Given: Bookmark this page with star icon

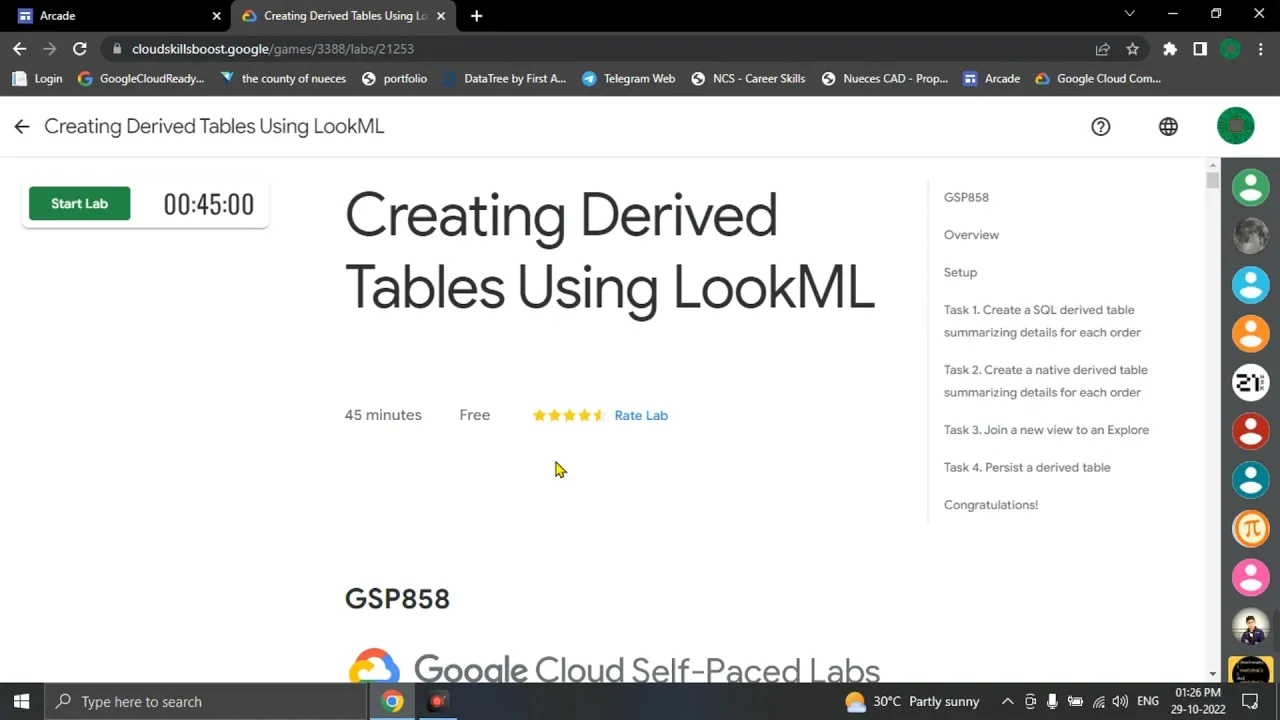Looking at the screenshot, I should click(x=1133, y=48).
